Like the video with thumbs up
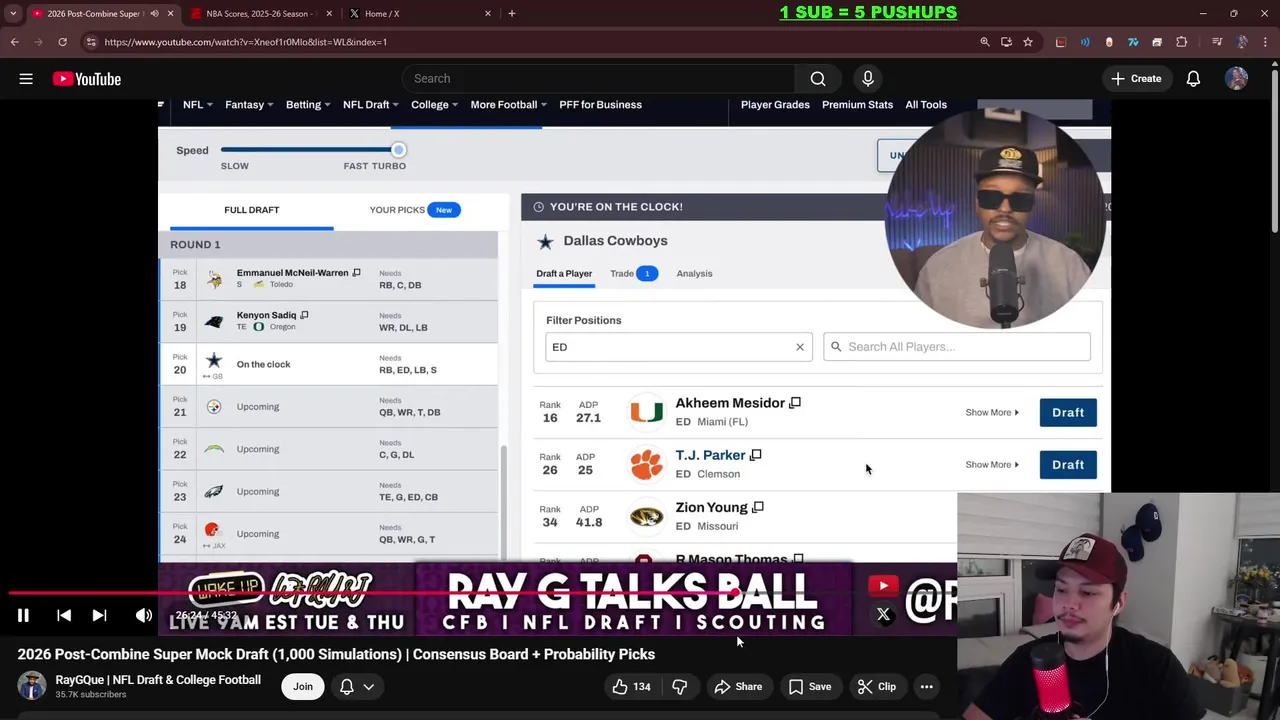 click(x=631, y=687)
